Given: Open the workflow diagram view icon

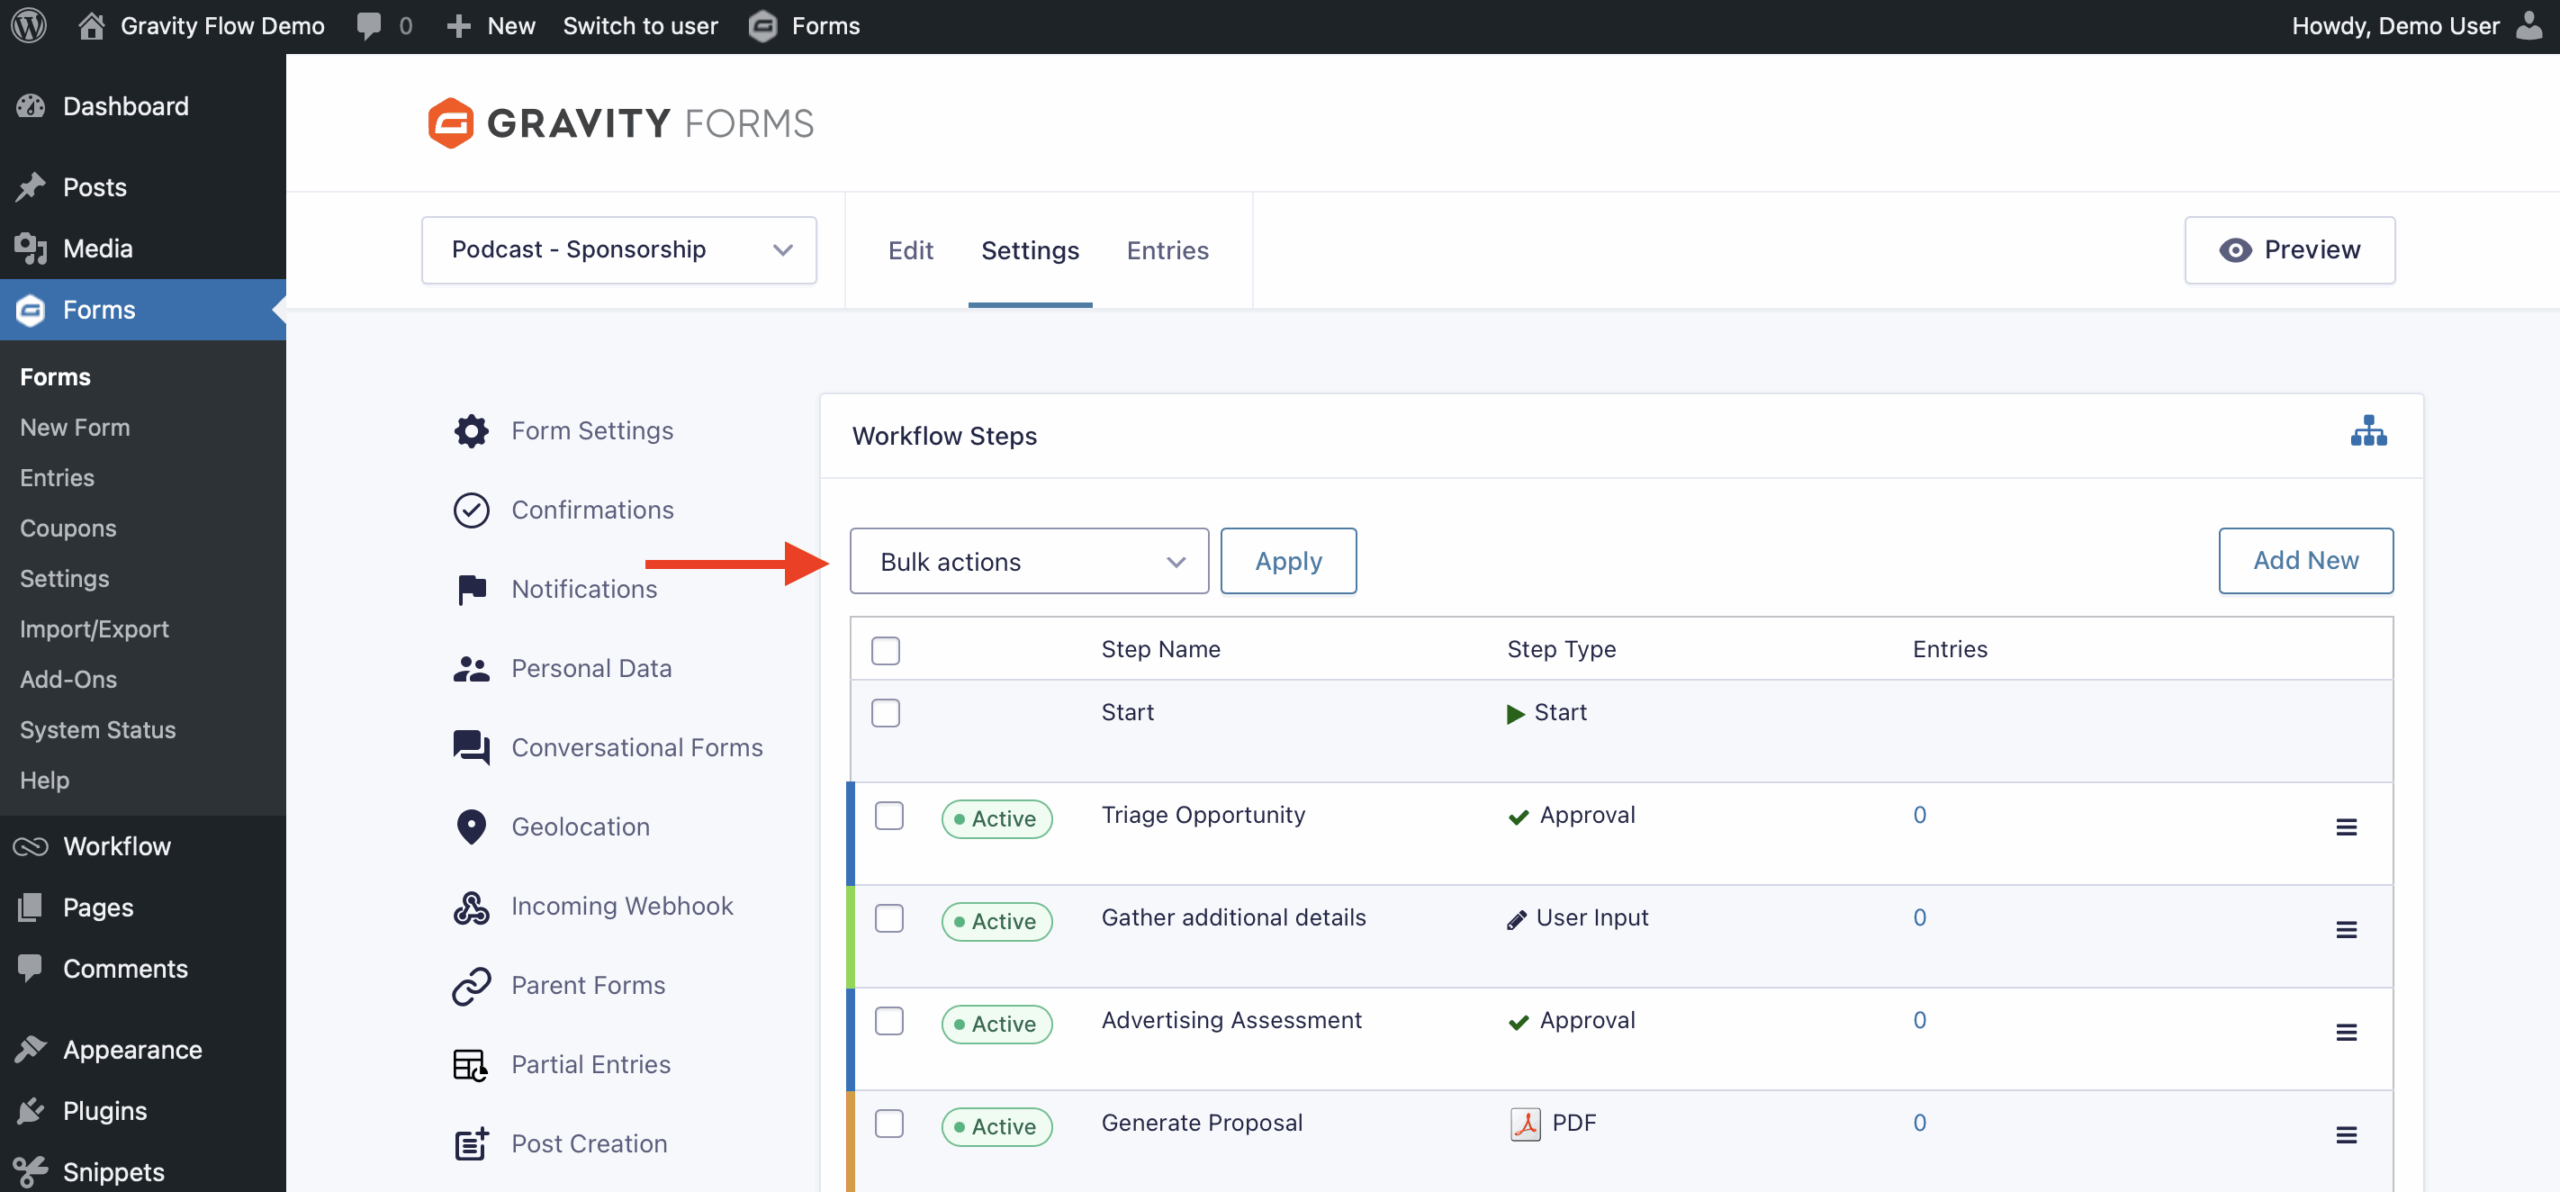Looking at the screenshot, I should point(2371,431).
